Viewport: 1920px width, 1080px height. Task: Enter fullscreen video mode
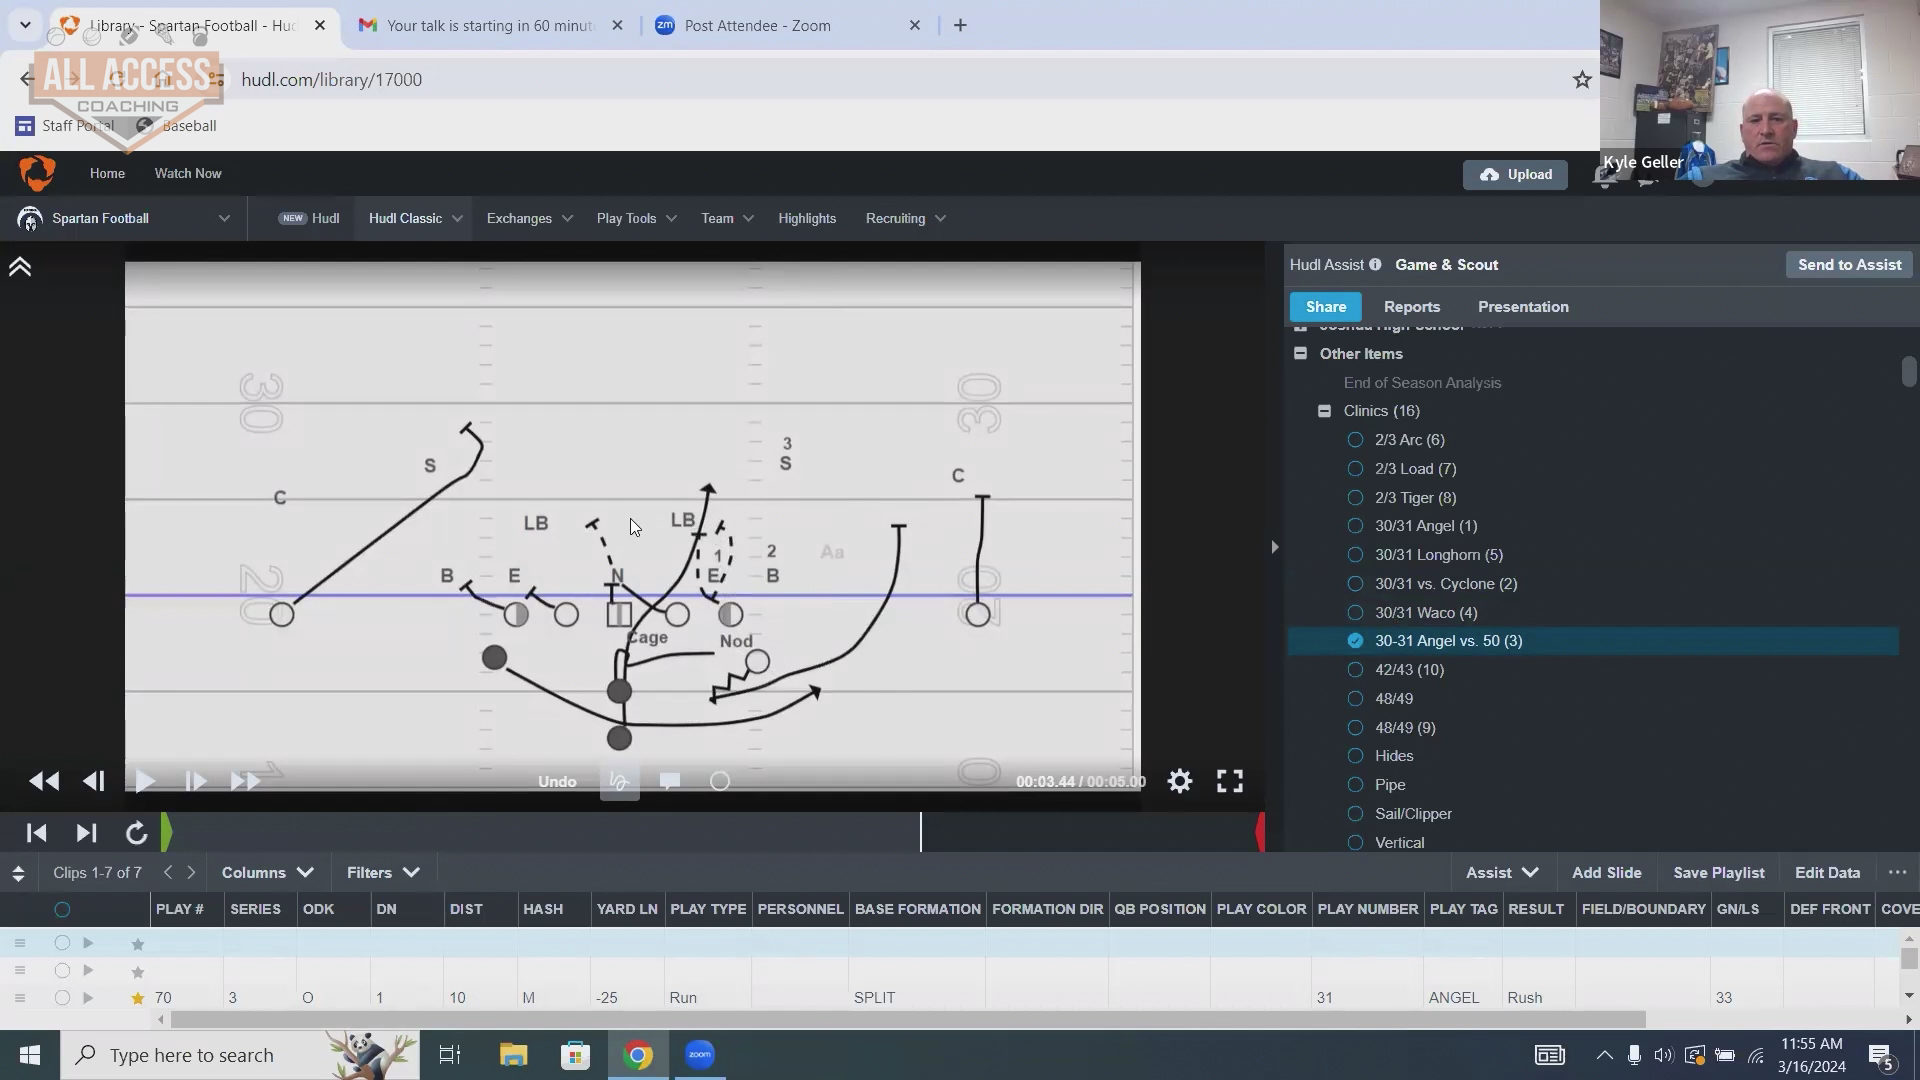pyautogui.click(x=1230, y=781)
